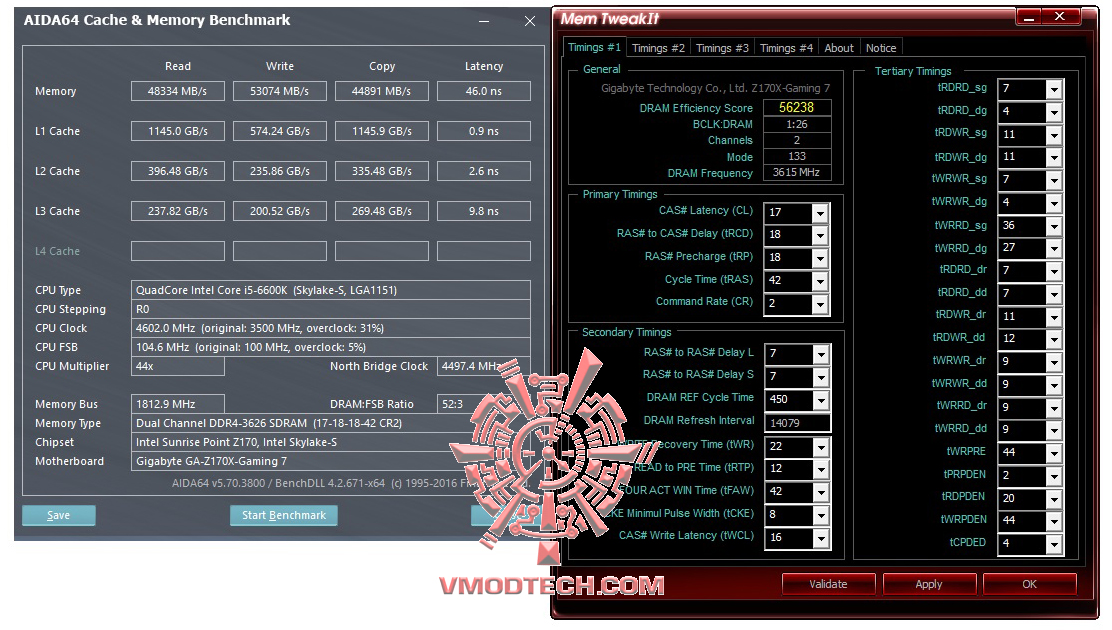Open the Command Rate (CR) dropdown

coord(820,304)
